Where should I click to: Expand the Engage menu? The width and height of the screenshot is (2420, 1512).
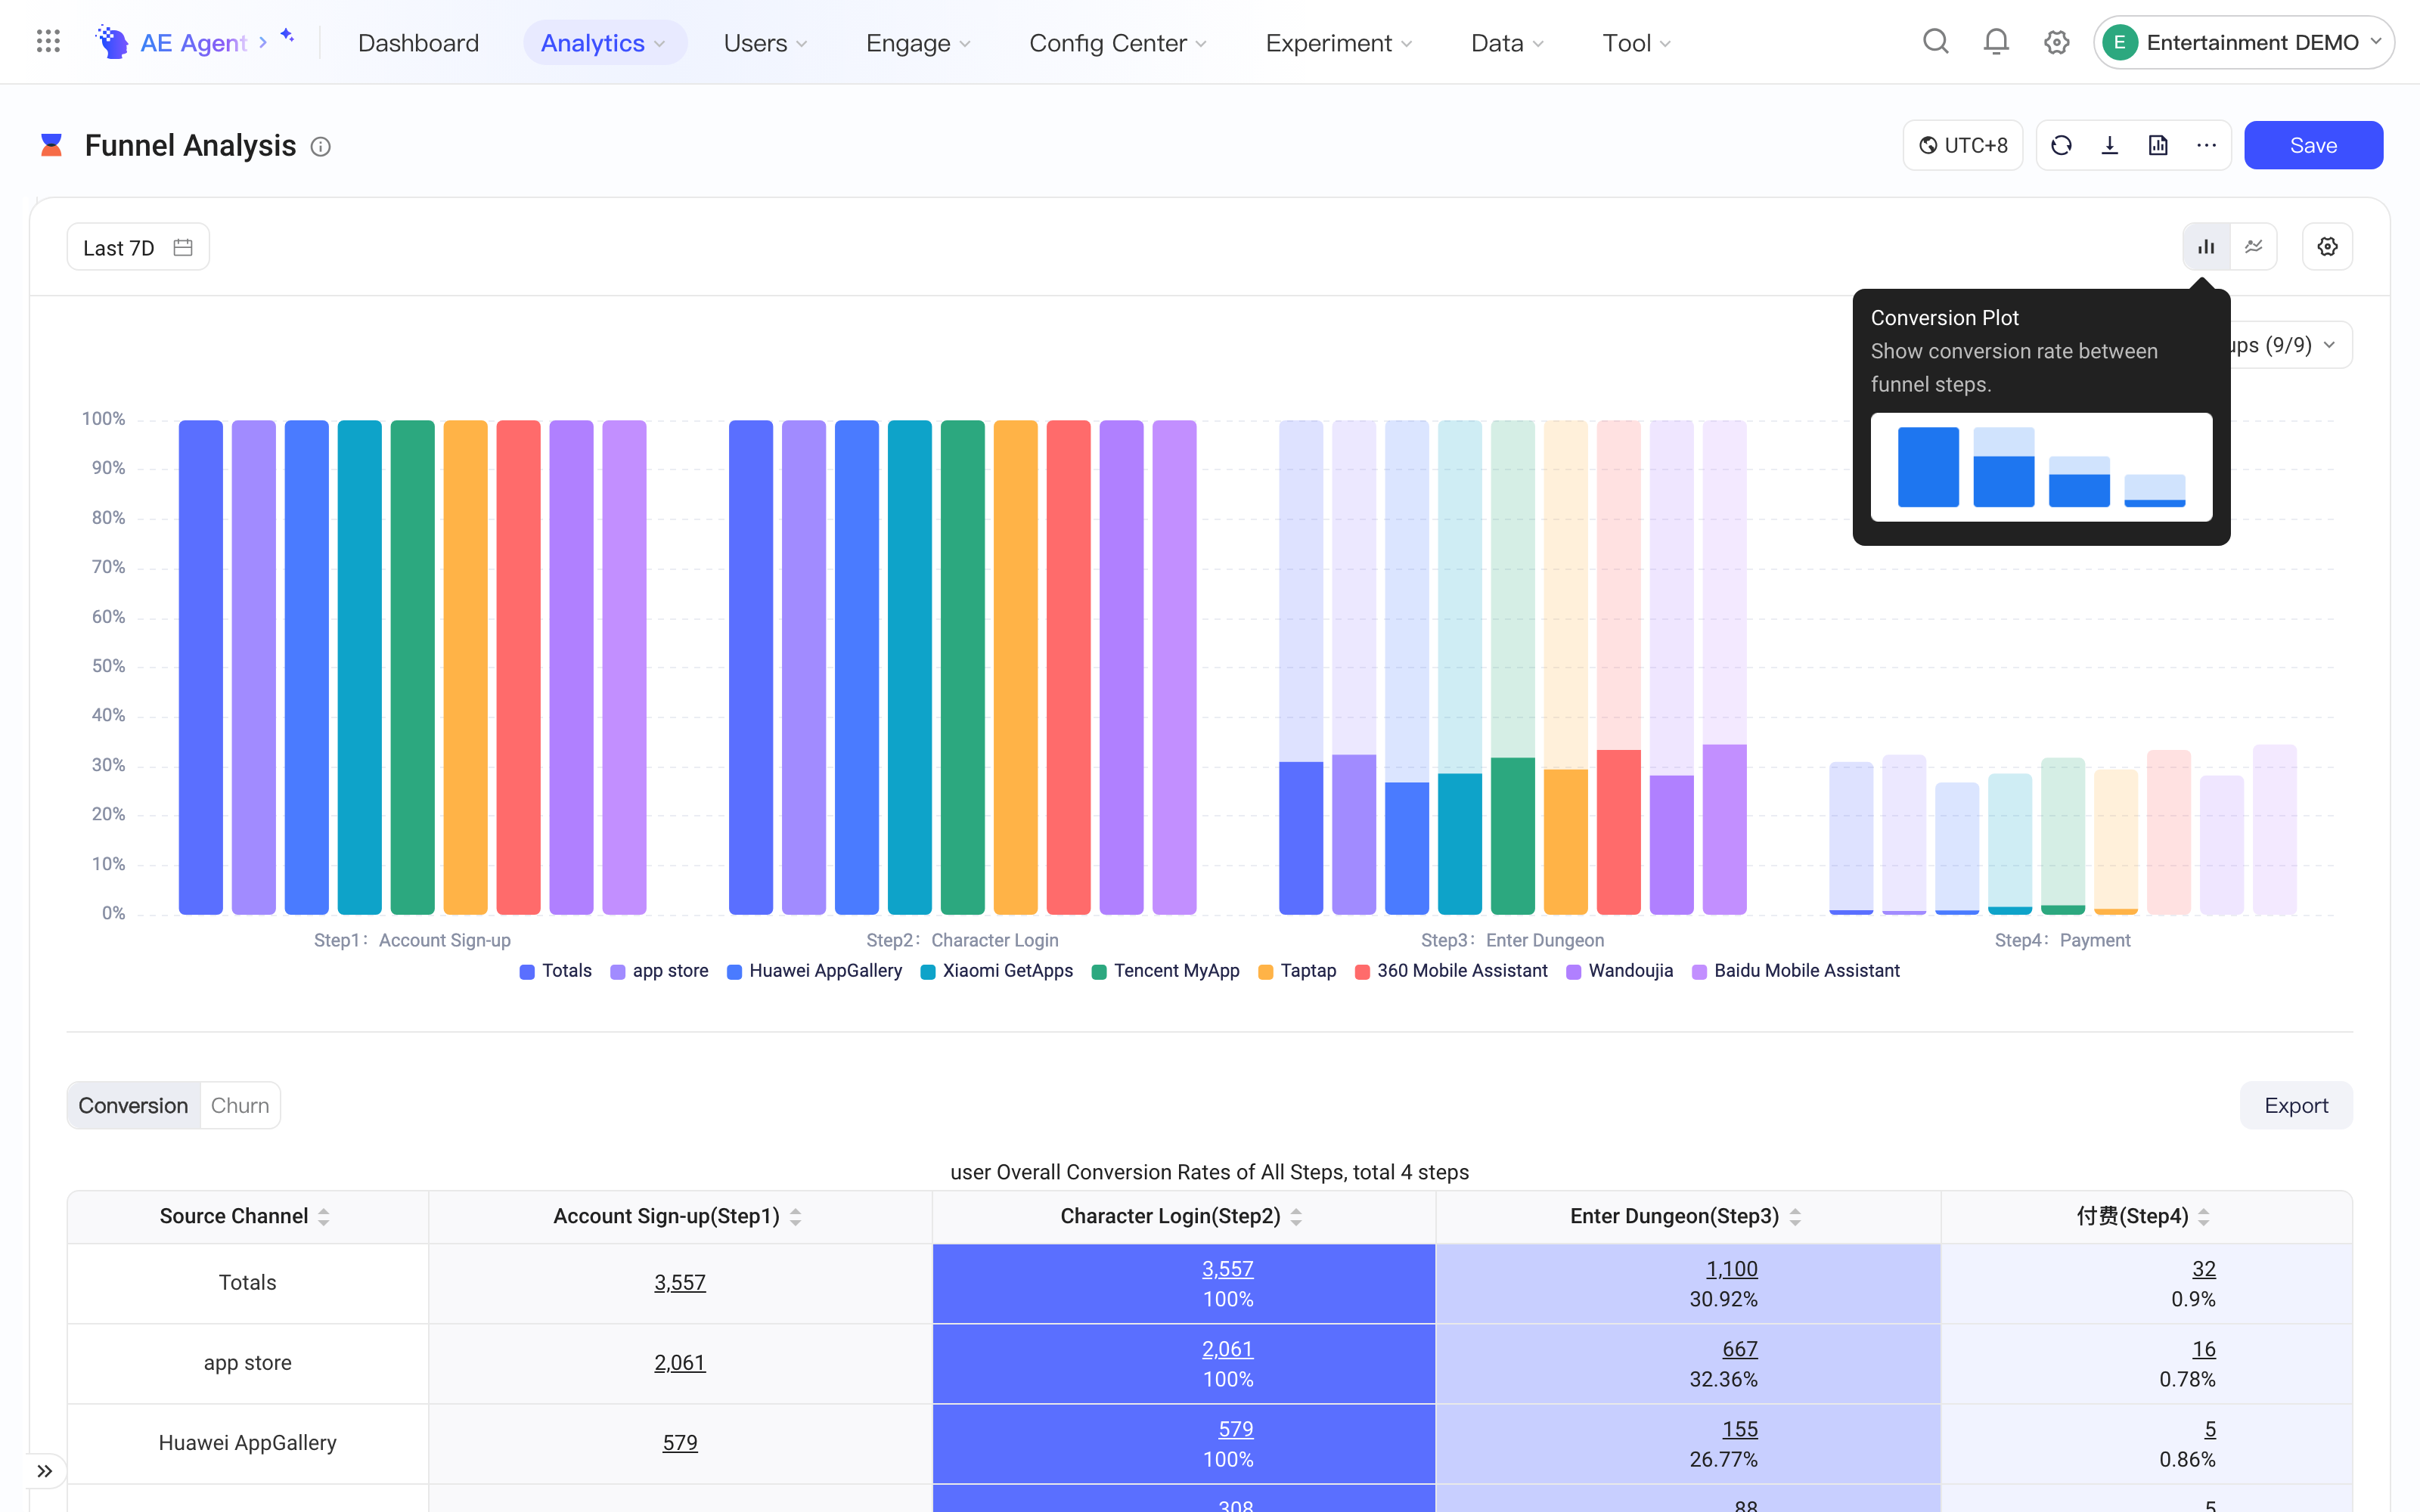[918, 42]
